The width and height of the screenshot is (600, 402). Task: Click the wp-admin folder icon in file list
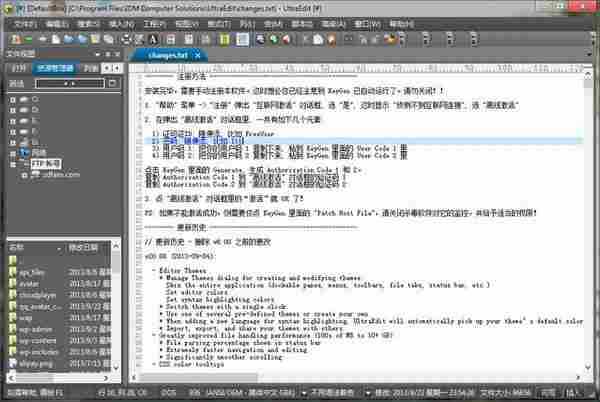(x=12, y=329)
